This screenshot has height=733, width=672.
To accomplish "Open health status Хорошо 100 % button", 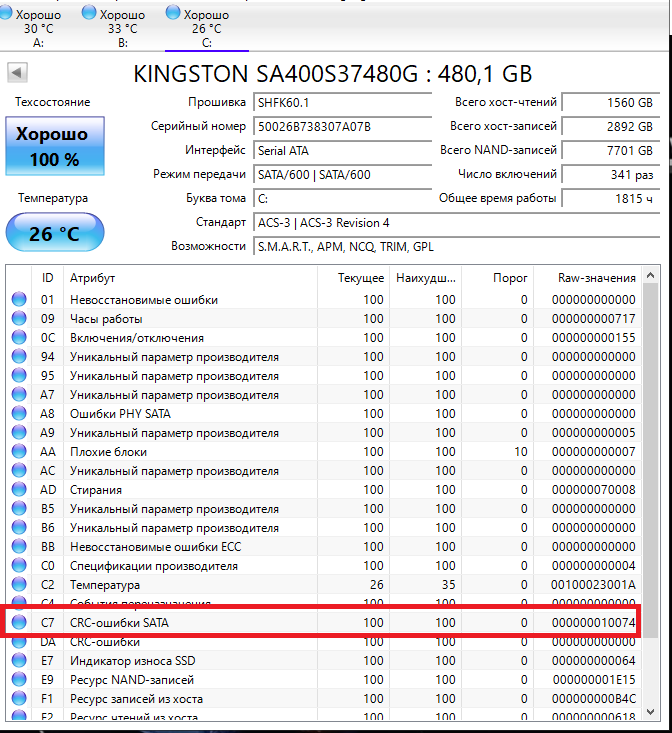I will click(x=55, y=146).
